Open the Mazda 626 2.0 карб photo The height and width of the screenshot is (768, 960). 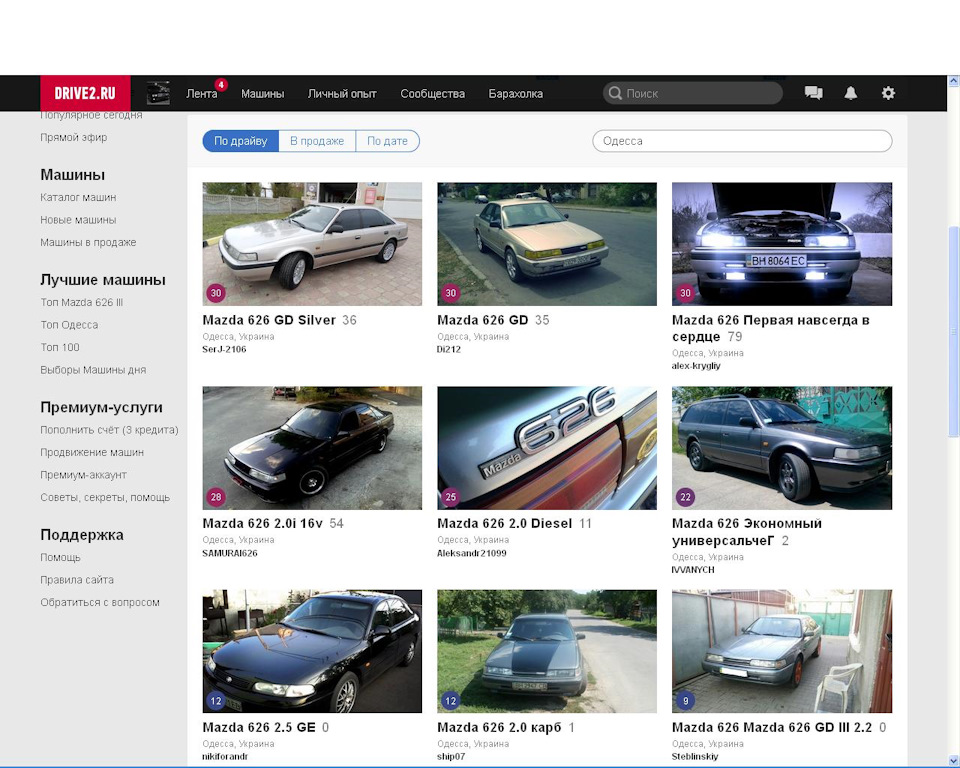(547, 652)
